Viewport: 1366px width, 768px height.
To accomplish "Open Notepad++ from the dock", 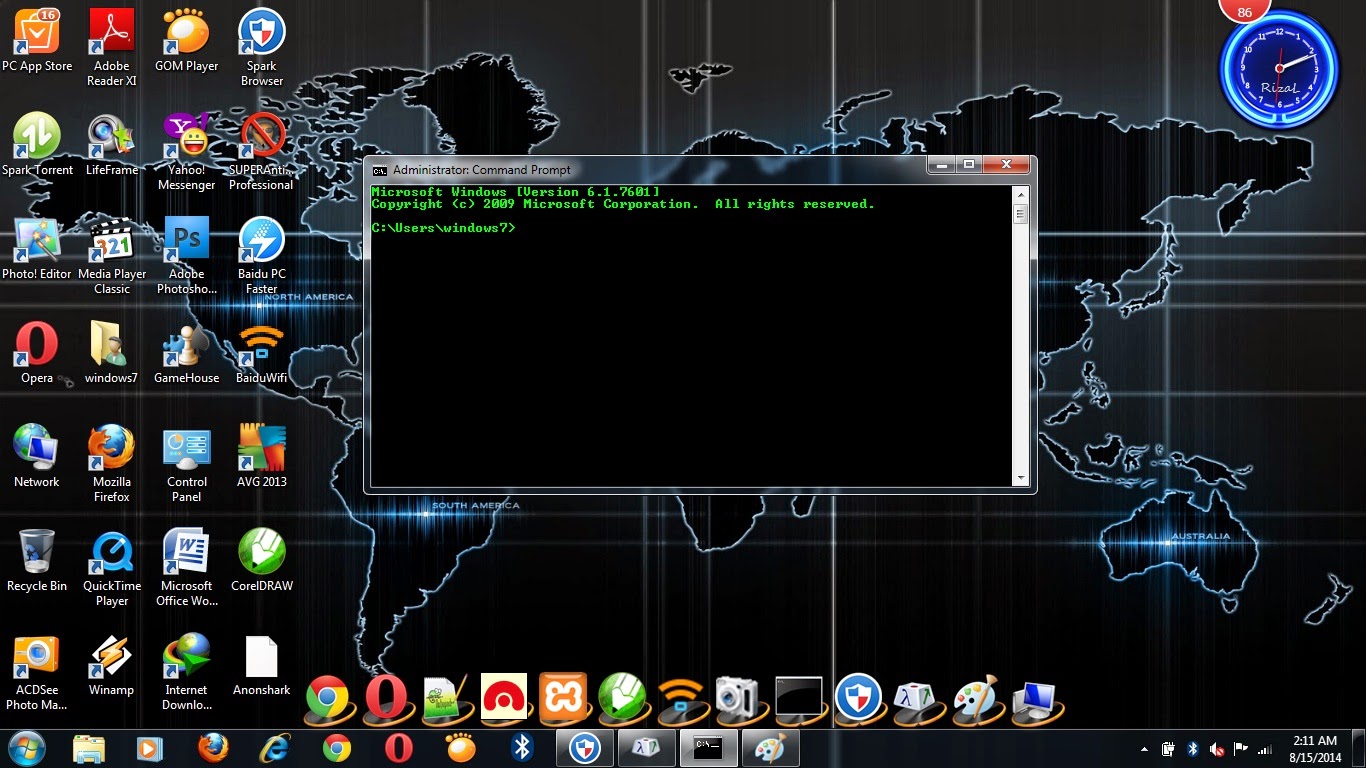I will [446, 698].
